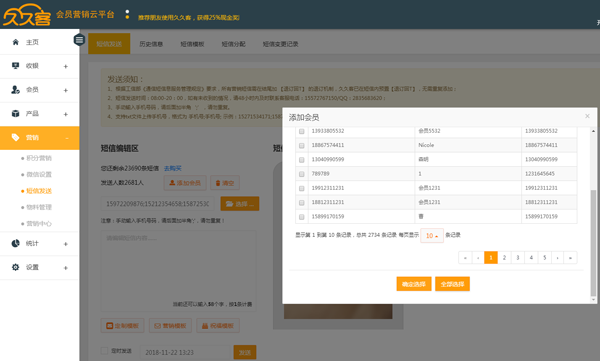Click the 久久客 logo
Image resolution: width=600 pixels, height=361 pixels.
tap(27, 15)
